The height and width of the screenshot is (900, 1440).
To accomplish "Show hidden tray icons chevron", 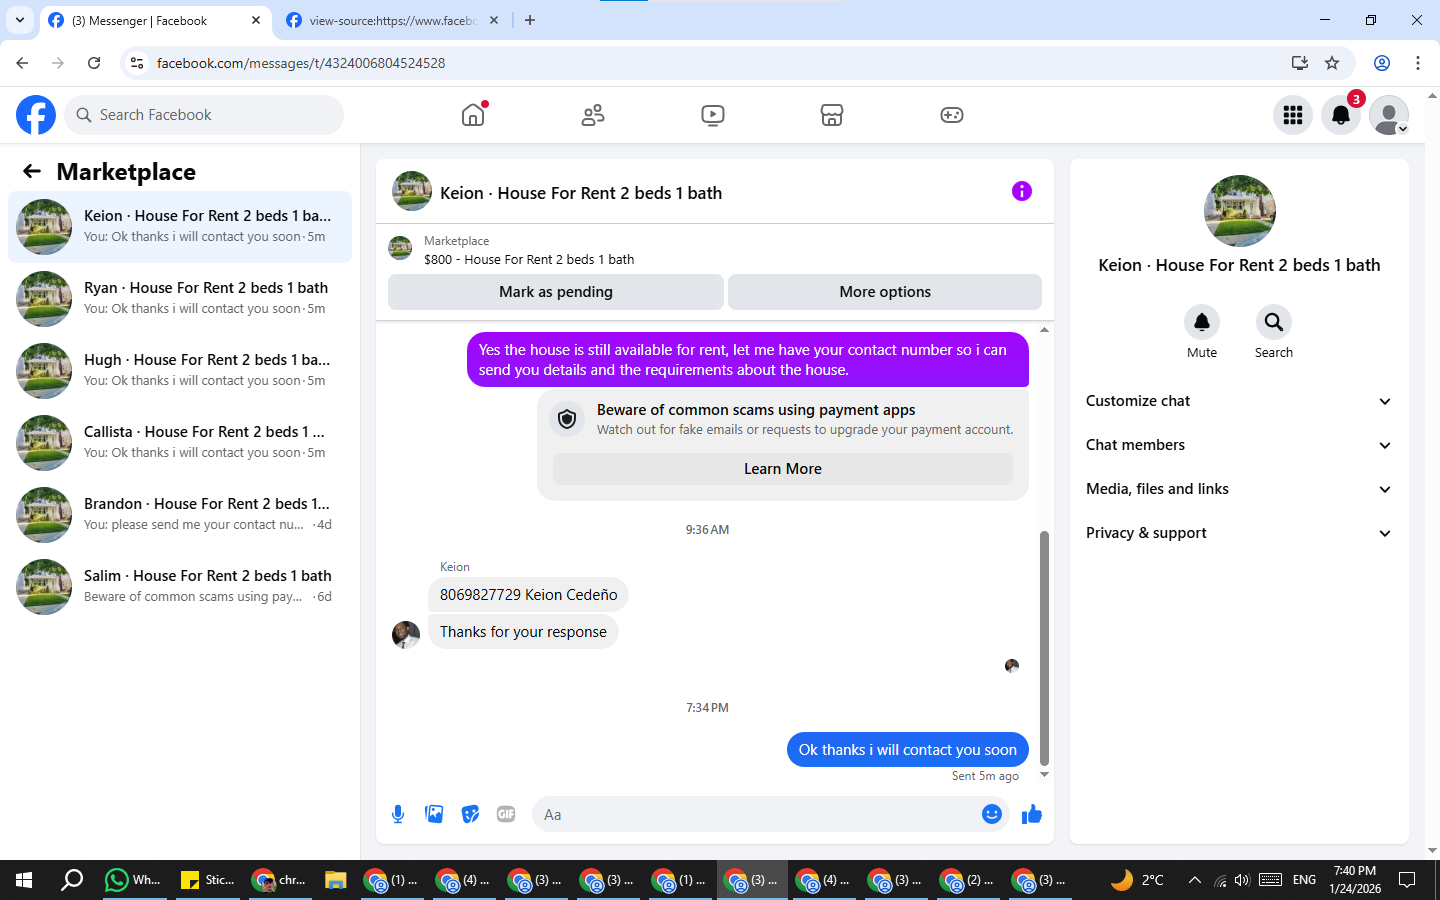I will tap(1194, 880).
